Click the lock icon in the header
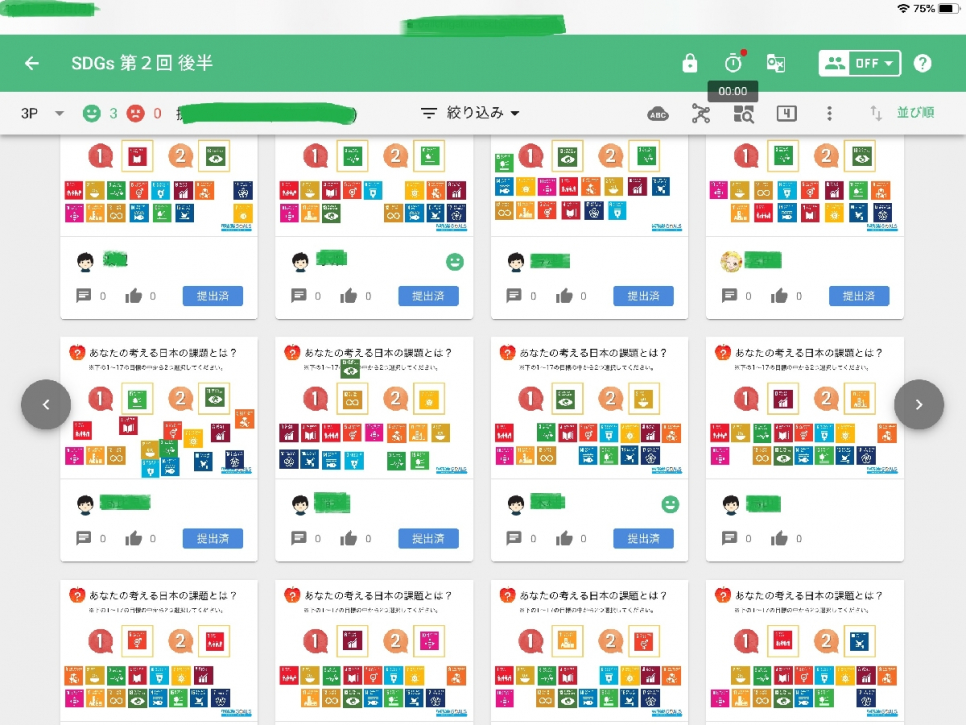The image size is (966, 725). coord(690,63)
